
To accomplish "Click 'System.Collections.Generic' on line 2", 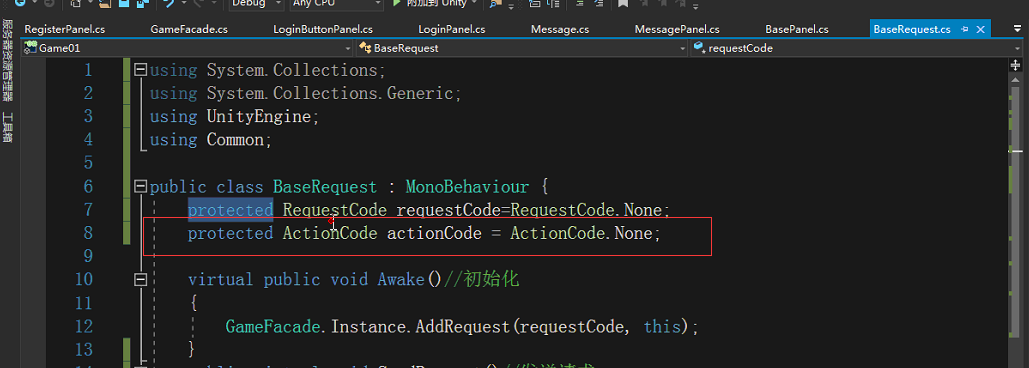I will pyautogui.click(x=330, y=93).
